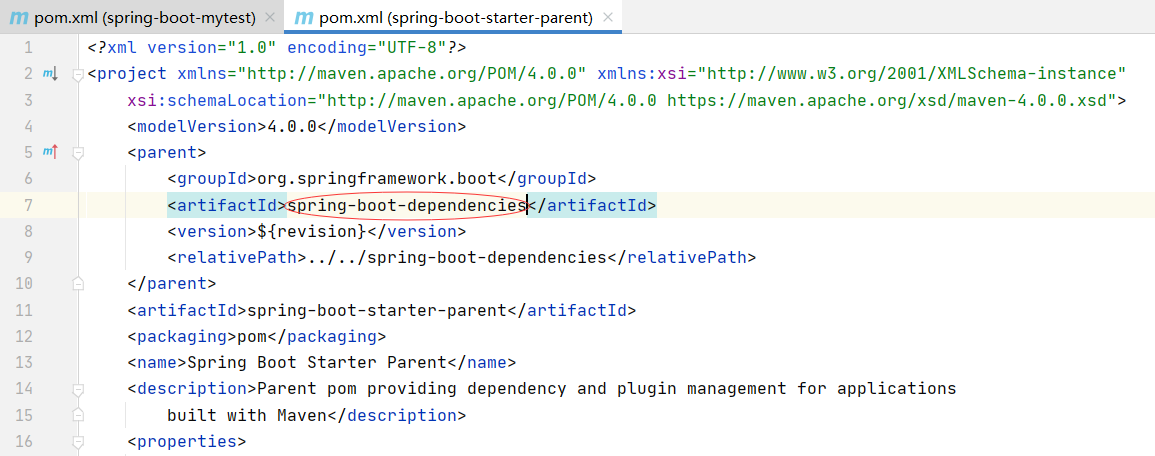The height and width of the screenshot is (456, 1155).
Task: Click fold end marker on line 15
Action: 78,415
